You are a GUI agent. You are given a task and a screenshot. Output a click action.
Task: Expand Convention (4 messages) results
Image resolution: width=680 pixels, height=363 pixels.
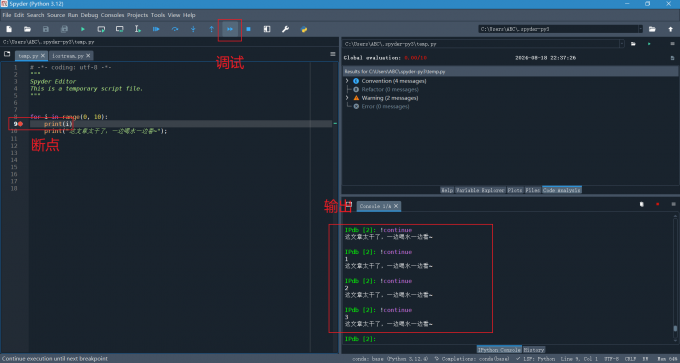point(347,81)
